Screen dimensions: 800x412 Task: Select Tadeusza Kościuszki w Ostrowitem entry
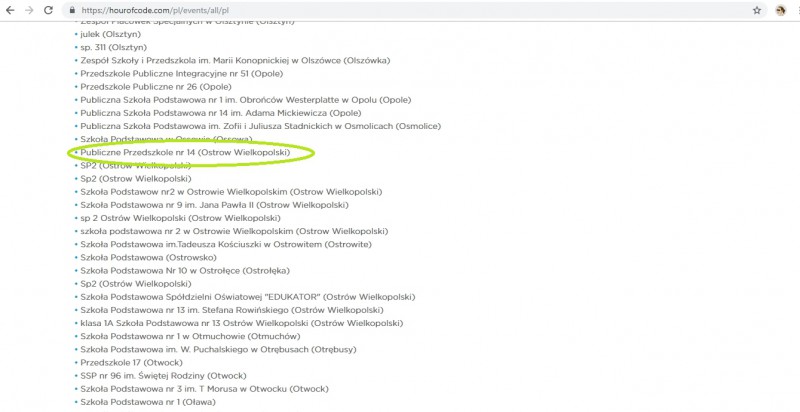(x=226, y=245)
